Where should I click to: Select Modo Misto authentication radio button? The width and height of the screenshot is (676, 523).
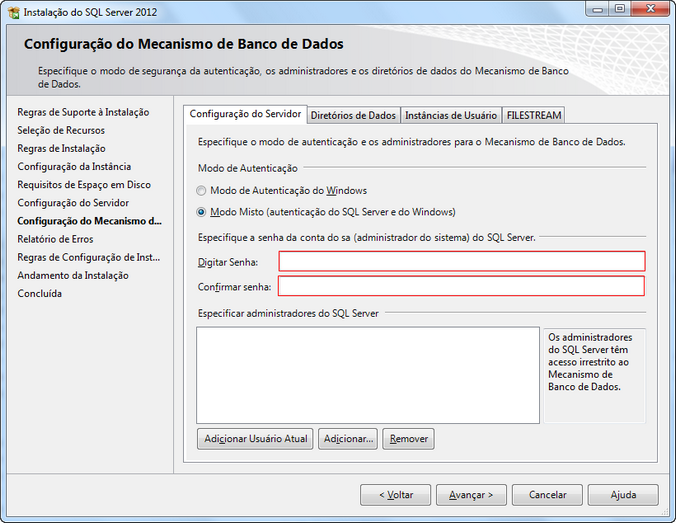pos(201,212)
